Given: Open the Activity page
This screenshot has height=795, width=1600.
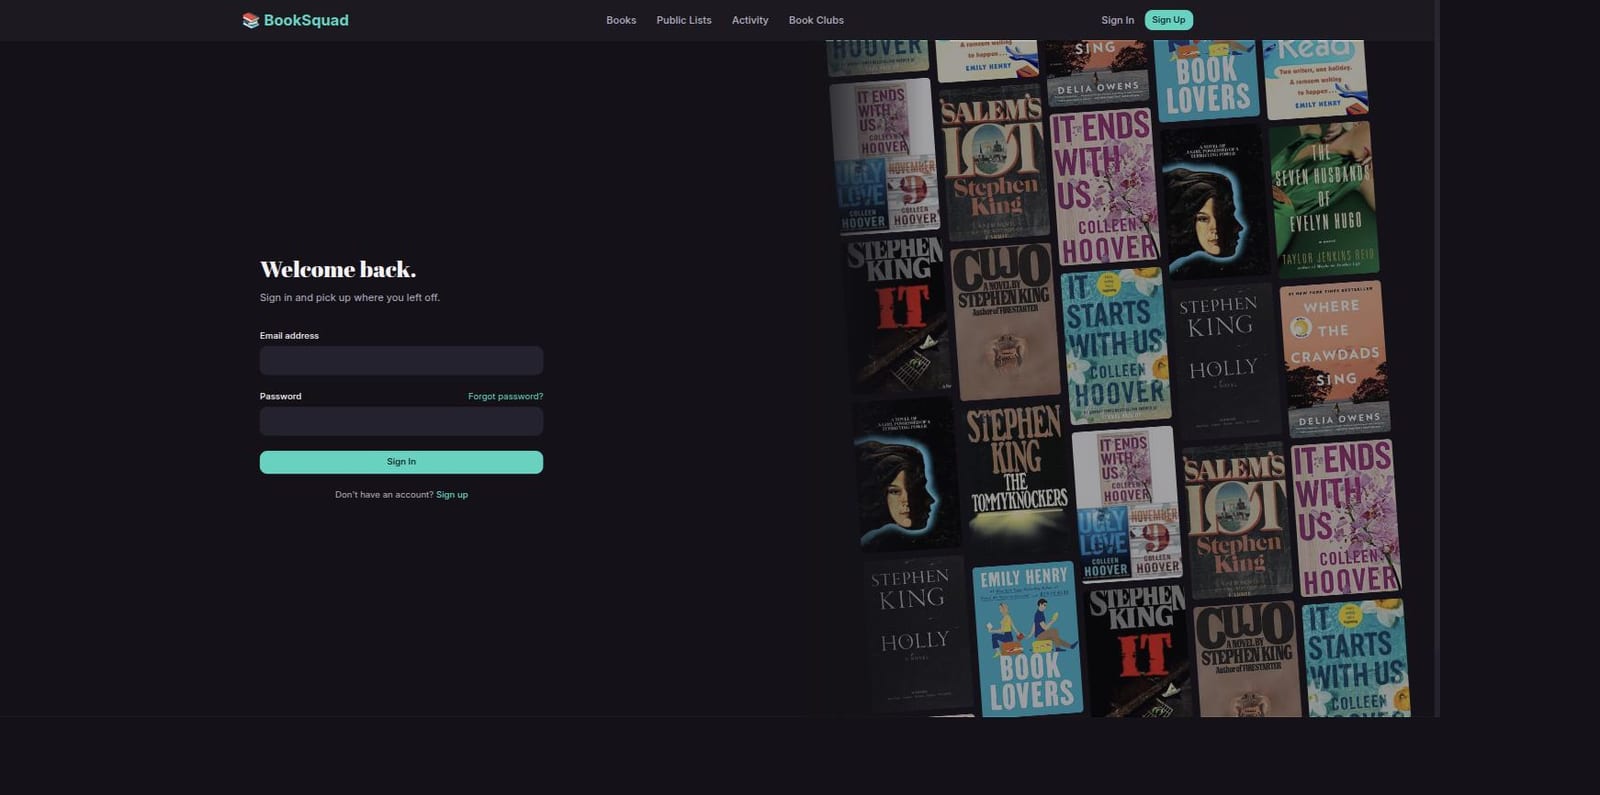Looking at the screenshot, I should click(750, 20).
